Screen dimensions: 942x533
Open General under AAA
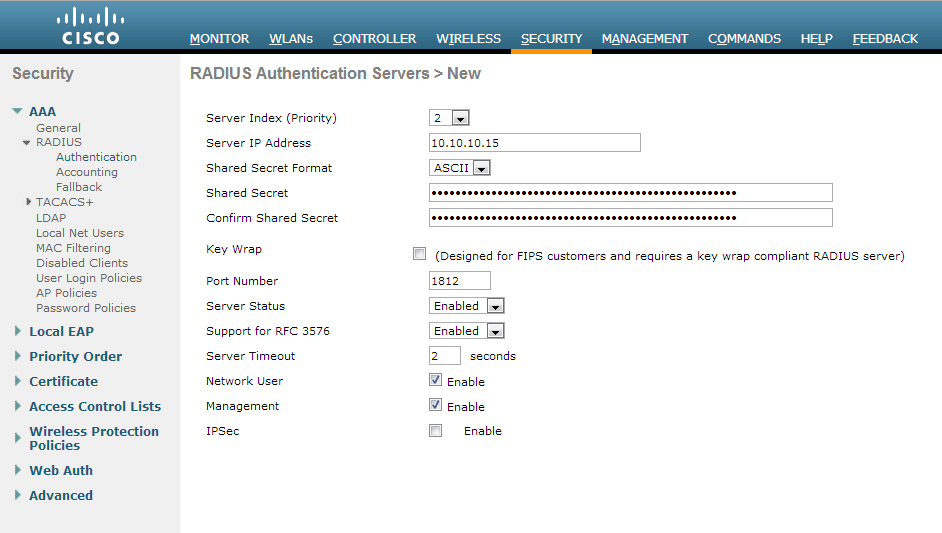pos(58,128)
